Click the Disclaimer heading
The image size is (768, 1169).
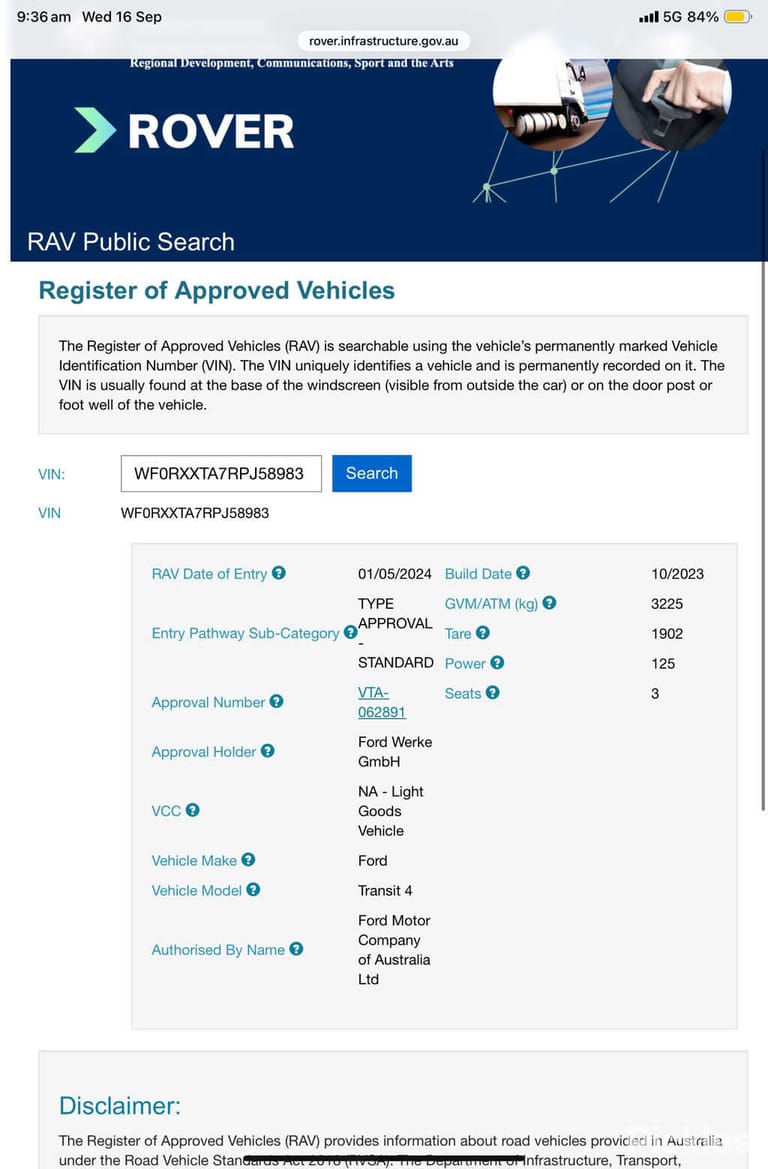pos(120,1105)
